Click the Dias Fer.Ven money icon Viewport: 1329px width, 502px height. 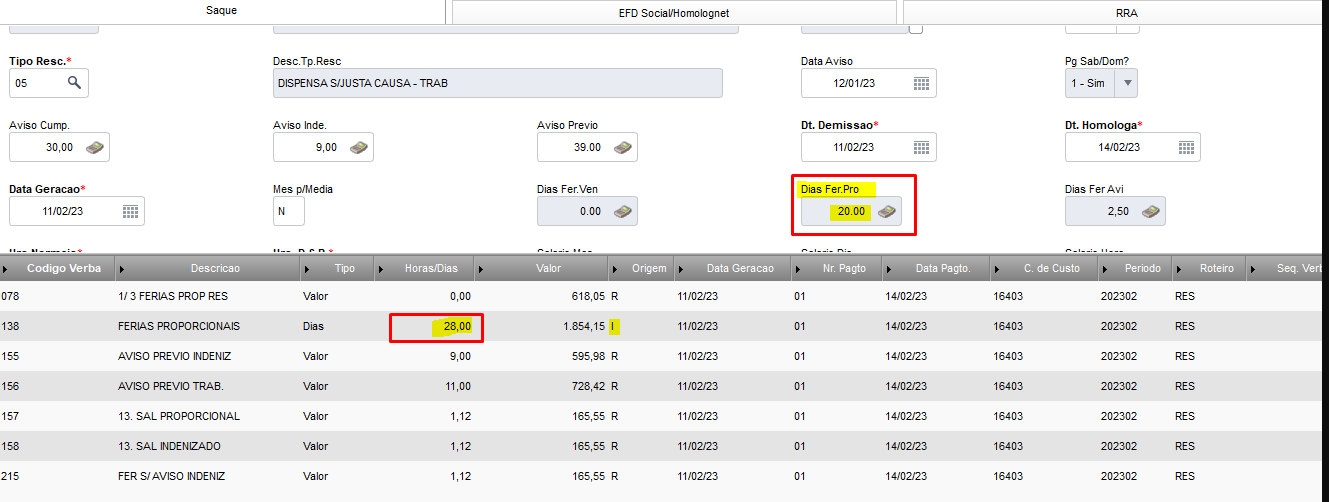coord(623,211)
